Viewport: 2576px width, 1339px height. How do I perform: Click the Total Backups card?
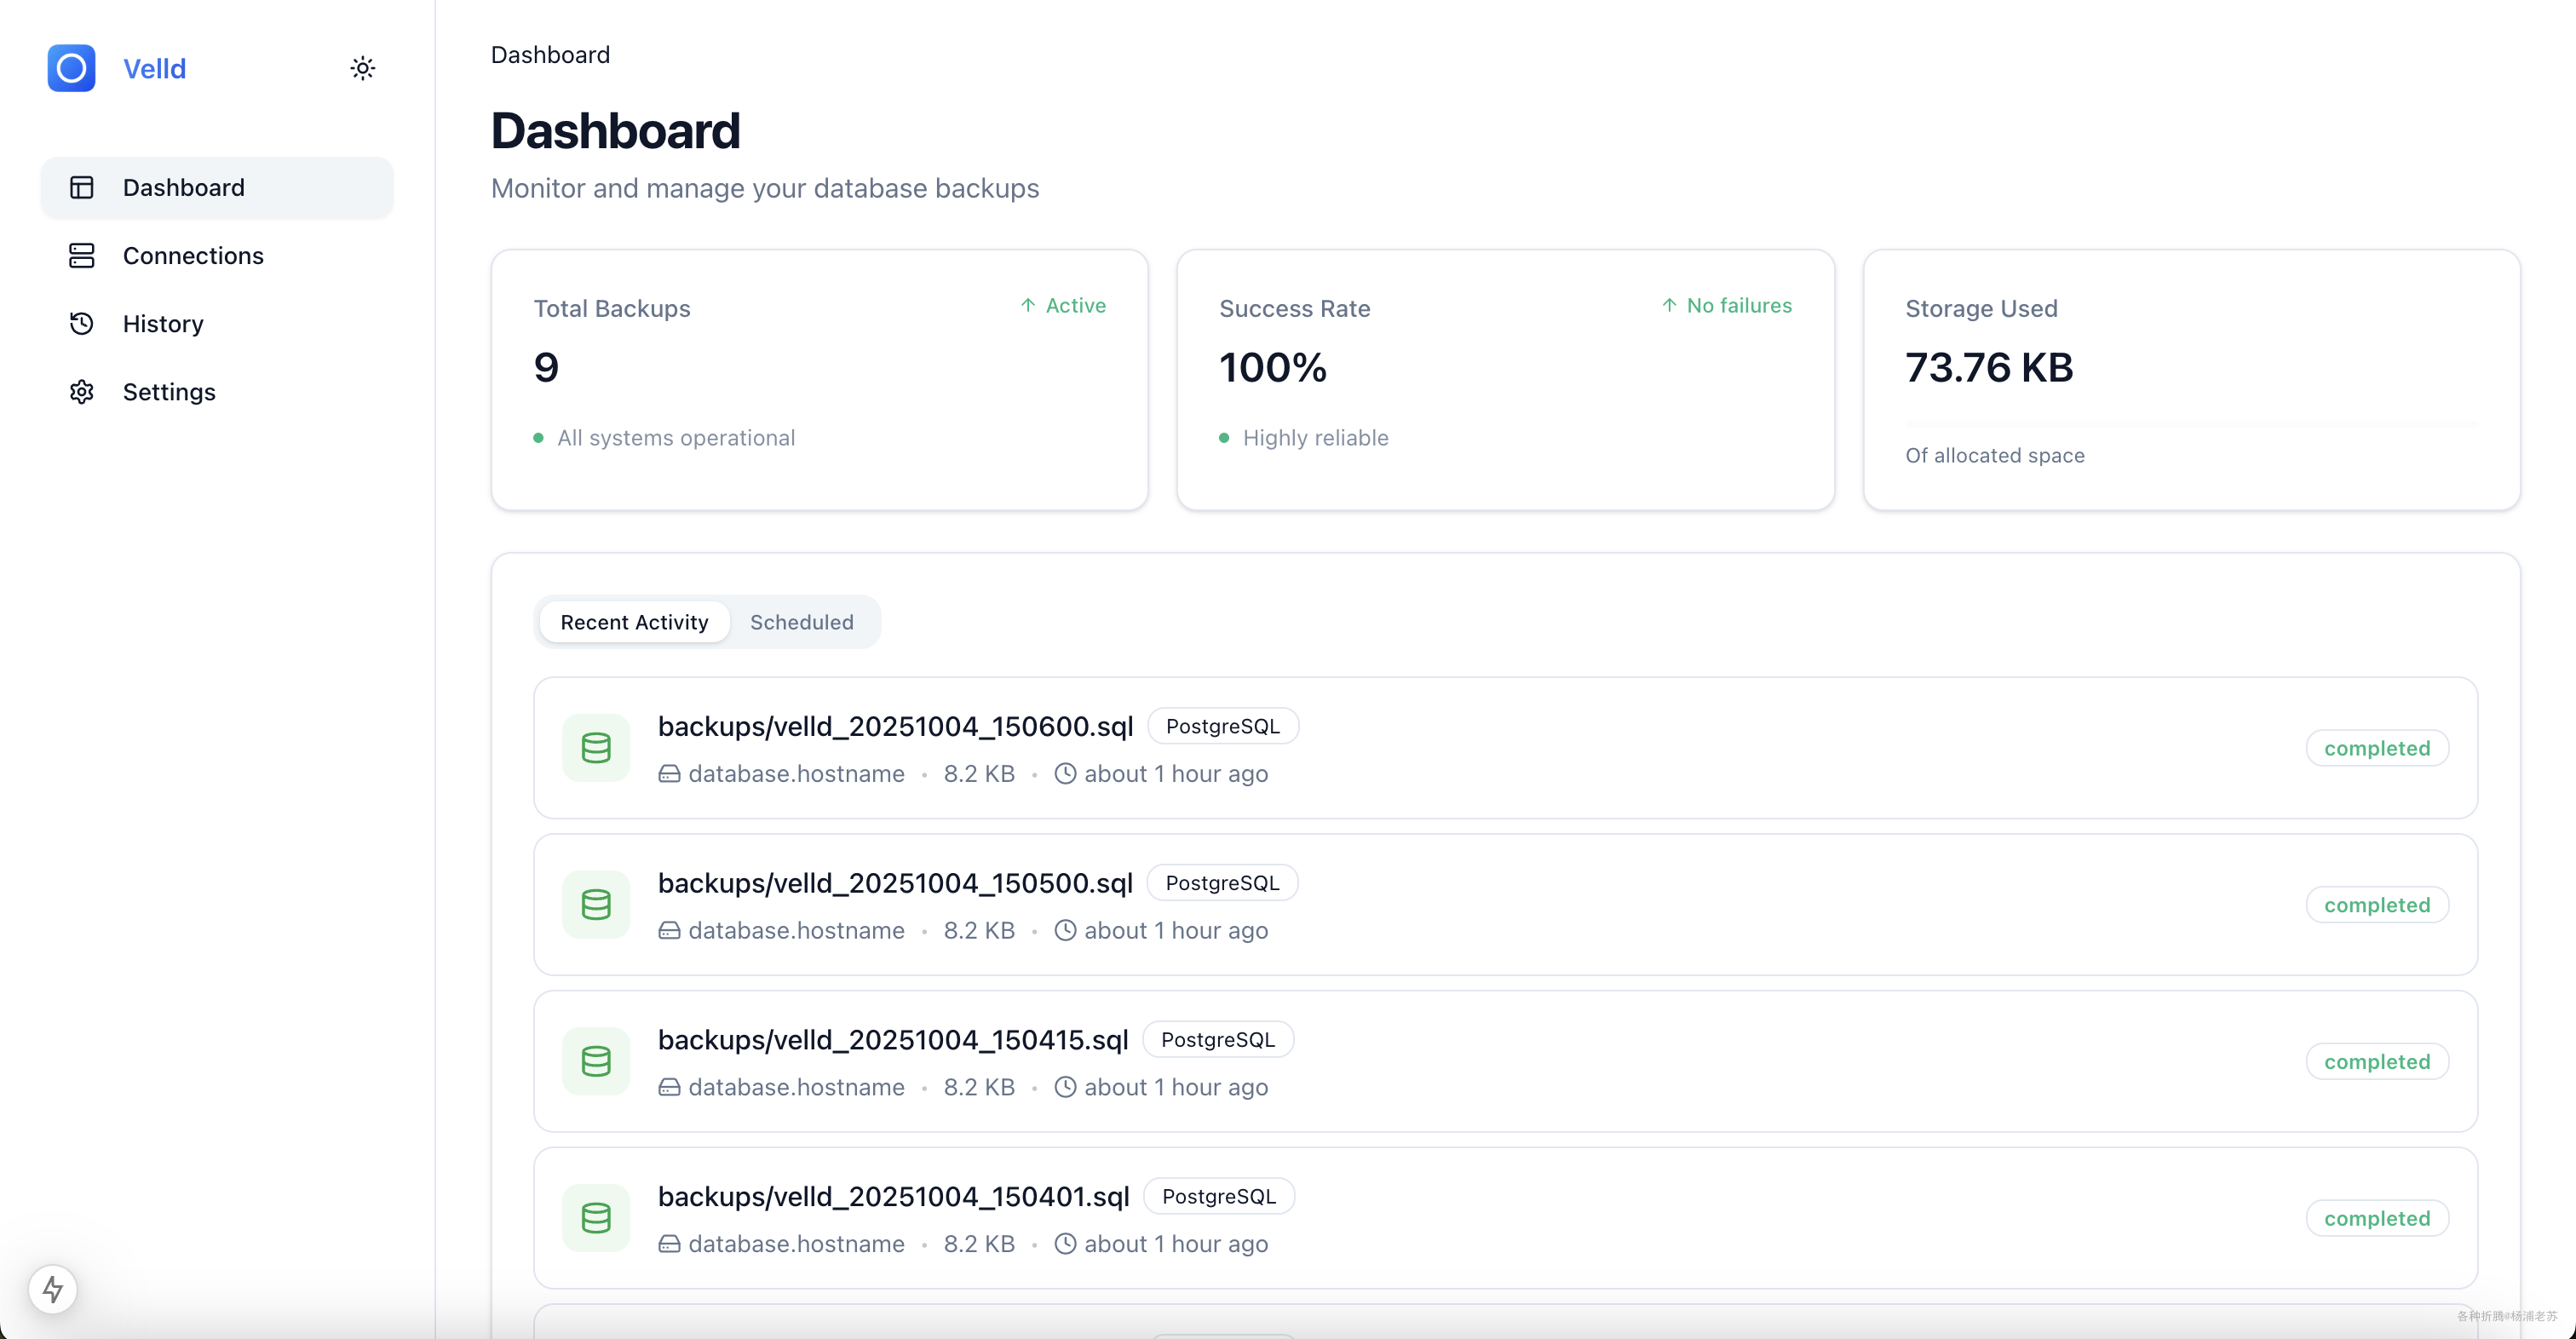(x=818, y=380)
